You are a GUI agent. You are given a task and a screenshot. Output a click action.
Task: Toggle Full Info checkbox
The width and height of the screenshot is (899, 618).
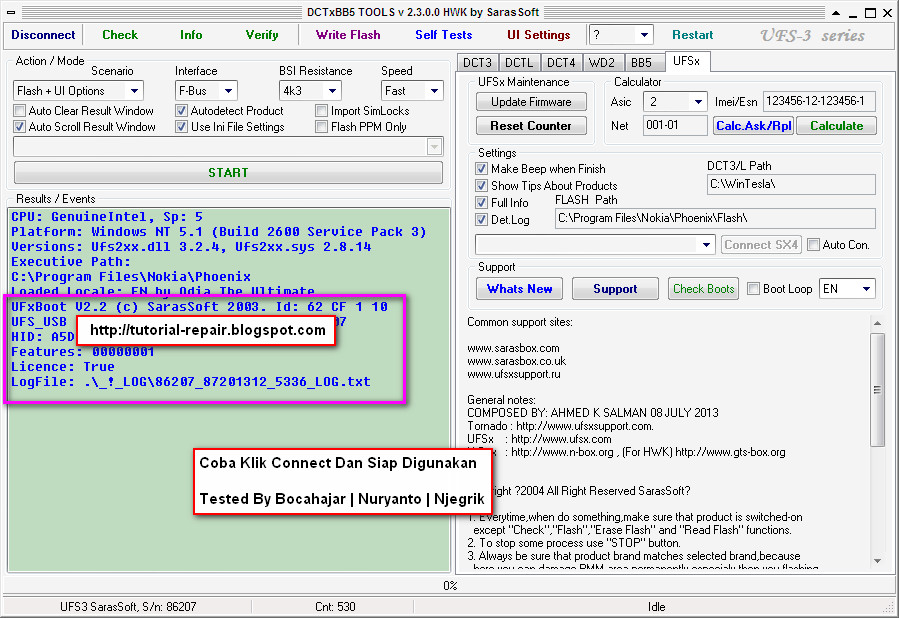[482, 202]
